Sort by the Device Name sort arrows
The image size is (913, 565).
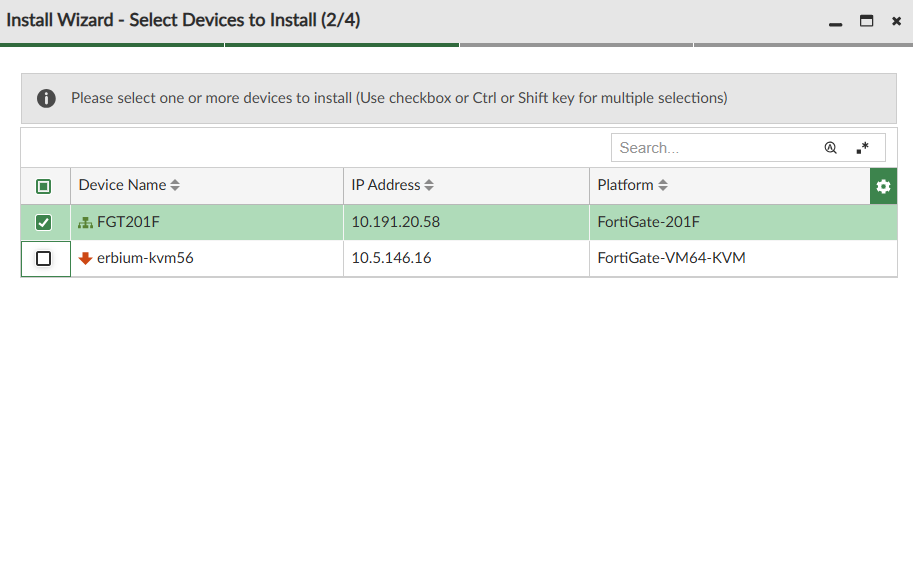pyautogui.click(x=175, y=186)
